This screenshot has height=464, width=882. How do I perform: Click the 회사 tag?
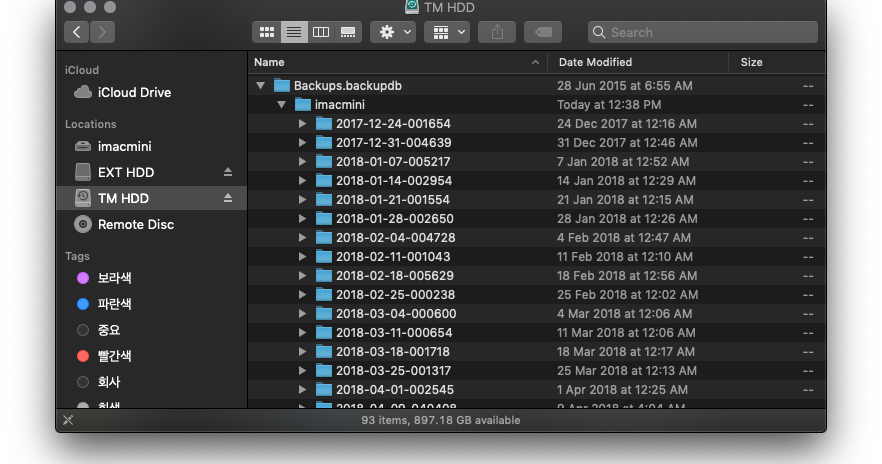click(x=151, y=382)
